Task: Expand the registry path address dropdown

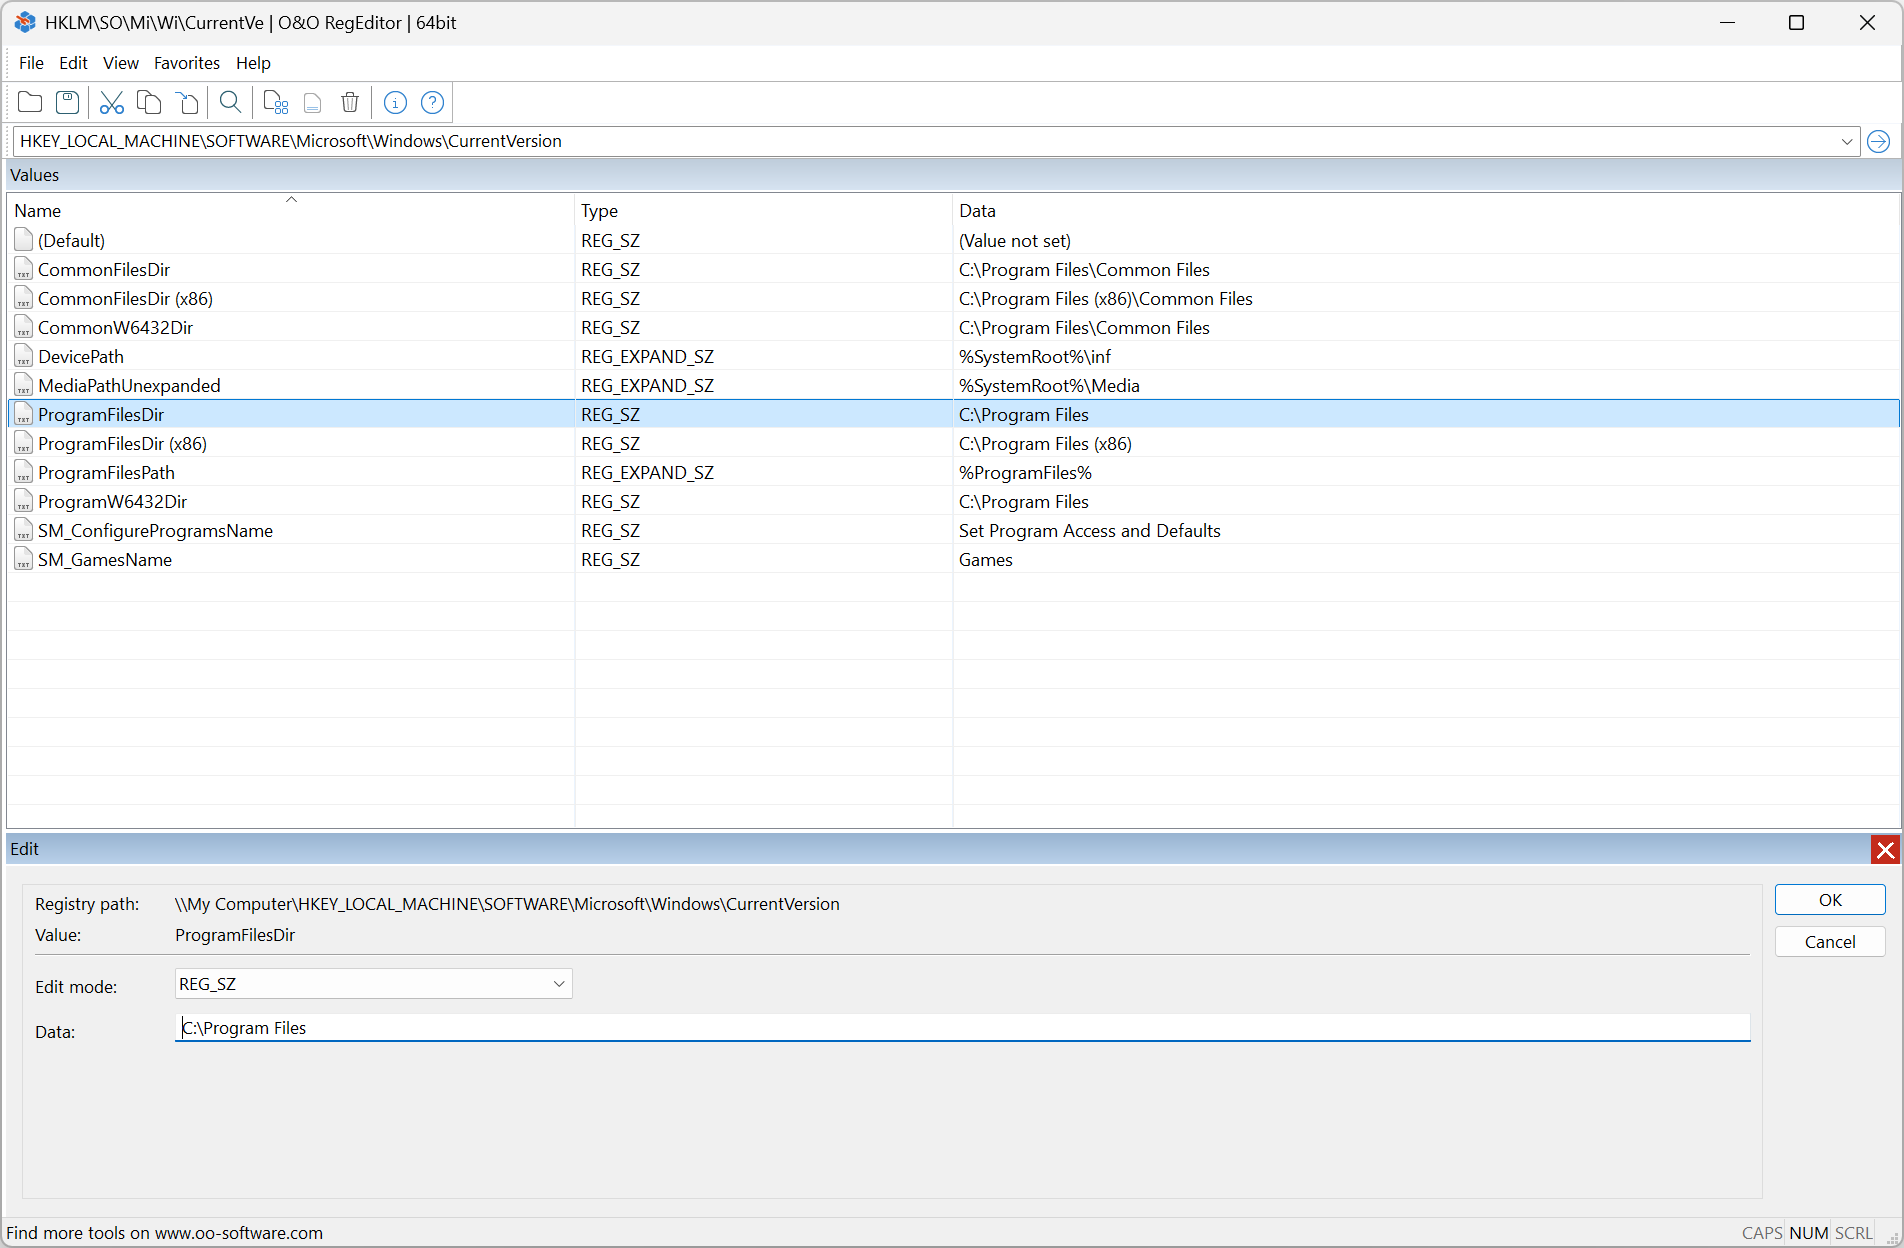Action: coord(1846,141)
